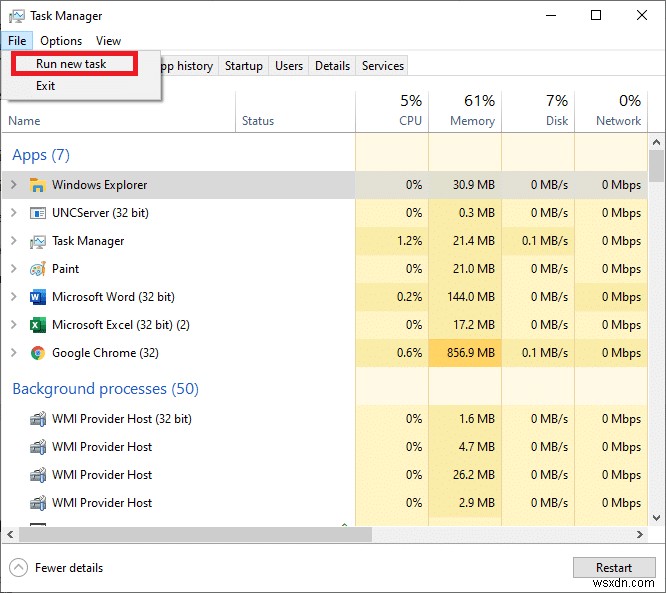Click the WMI Provider Host (32 bit) icon
This screenshot has width=666, height=593.
[37, 419]
